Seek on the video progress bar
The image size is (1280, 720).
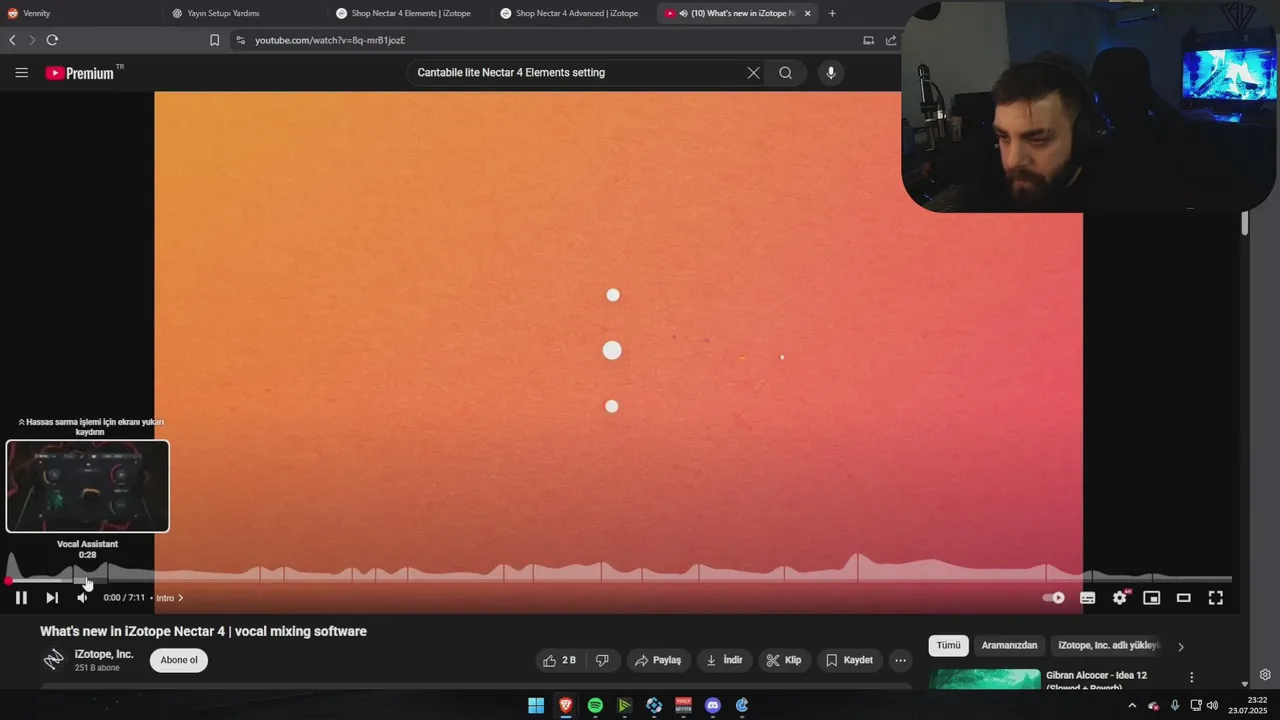620,580
